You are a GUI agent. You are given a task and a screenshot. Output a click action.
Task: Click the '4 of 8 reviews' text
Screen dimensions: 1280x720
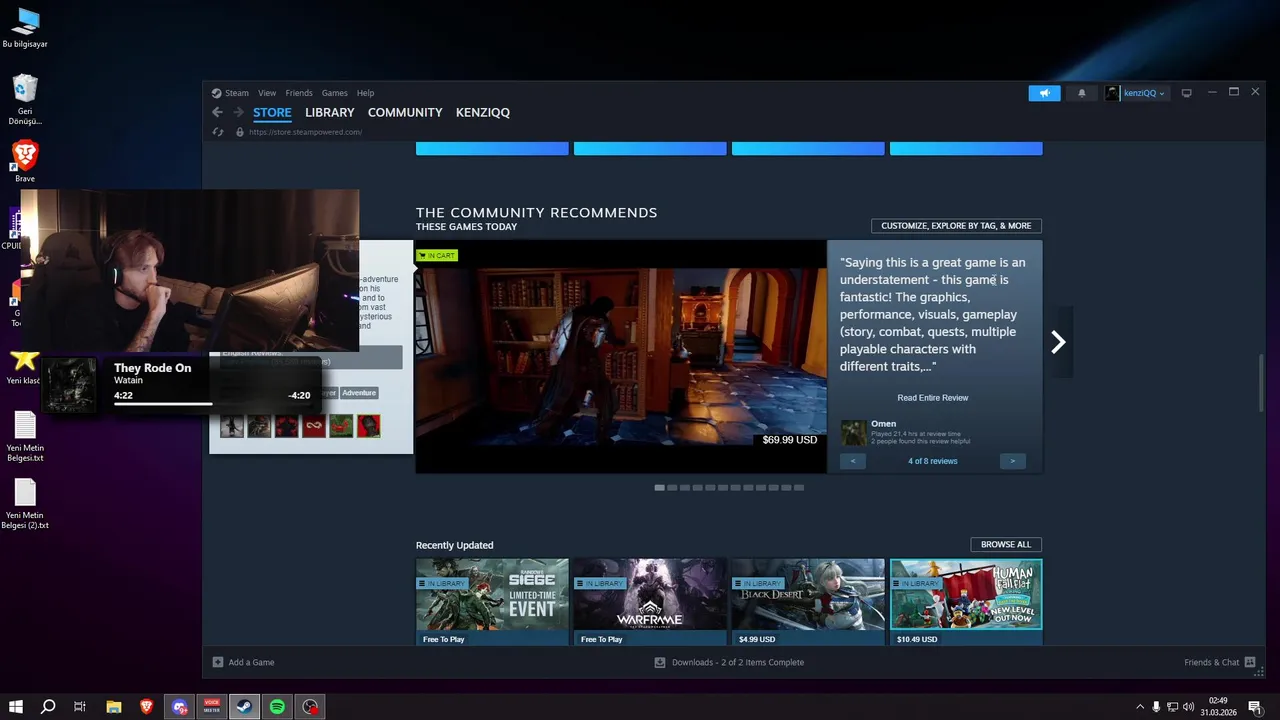tap(933, 461)
